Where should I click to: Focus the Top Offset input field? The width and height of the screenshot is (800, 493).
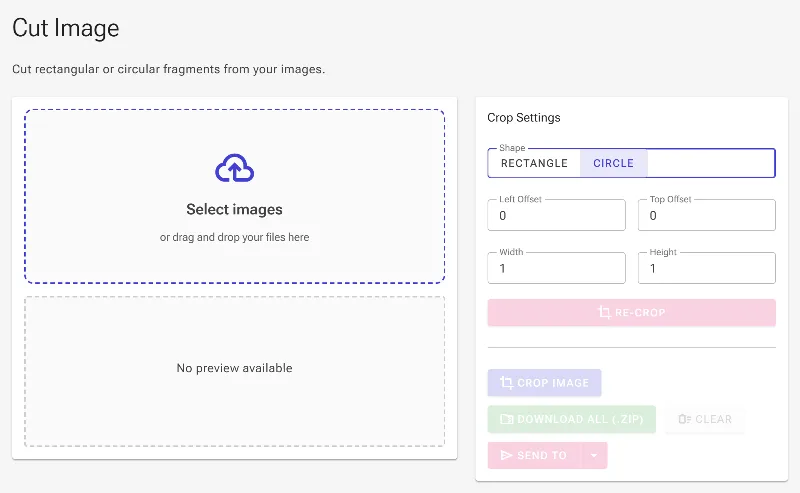[x=707, y=215]
